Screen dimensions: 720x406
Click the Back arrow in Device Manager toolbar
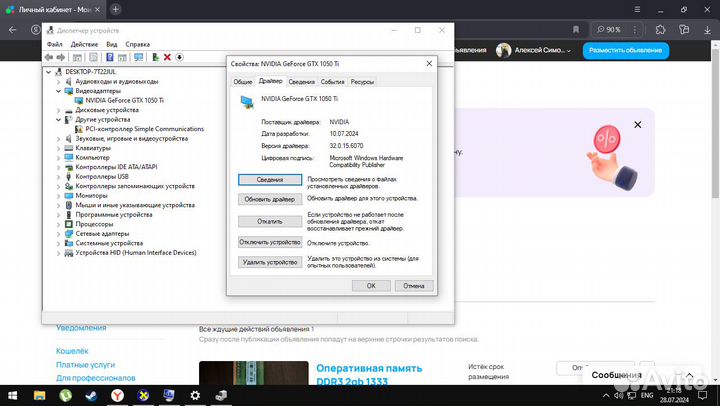point(49,57)
